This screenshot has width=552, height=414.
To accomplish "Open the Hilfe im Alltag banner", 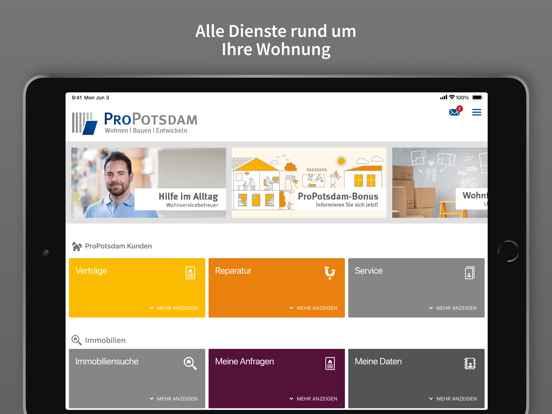I will (x=149, y=183).
